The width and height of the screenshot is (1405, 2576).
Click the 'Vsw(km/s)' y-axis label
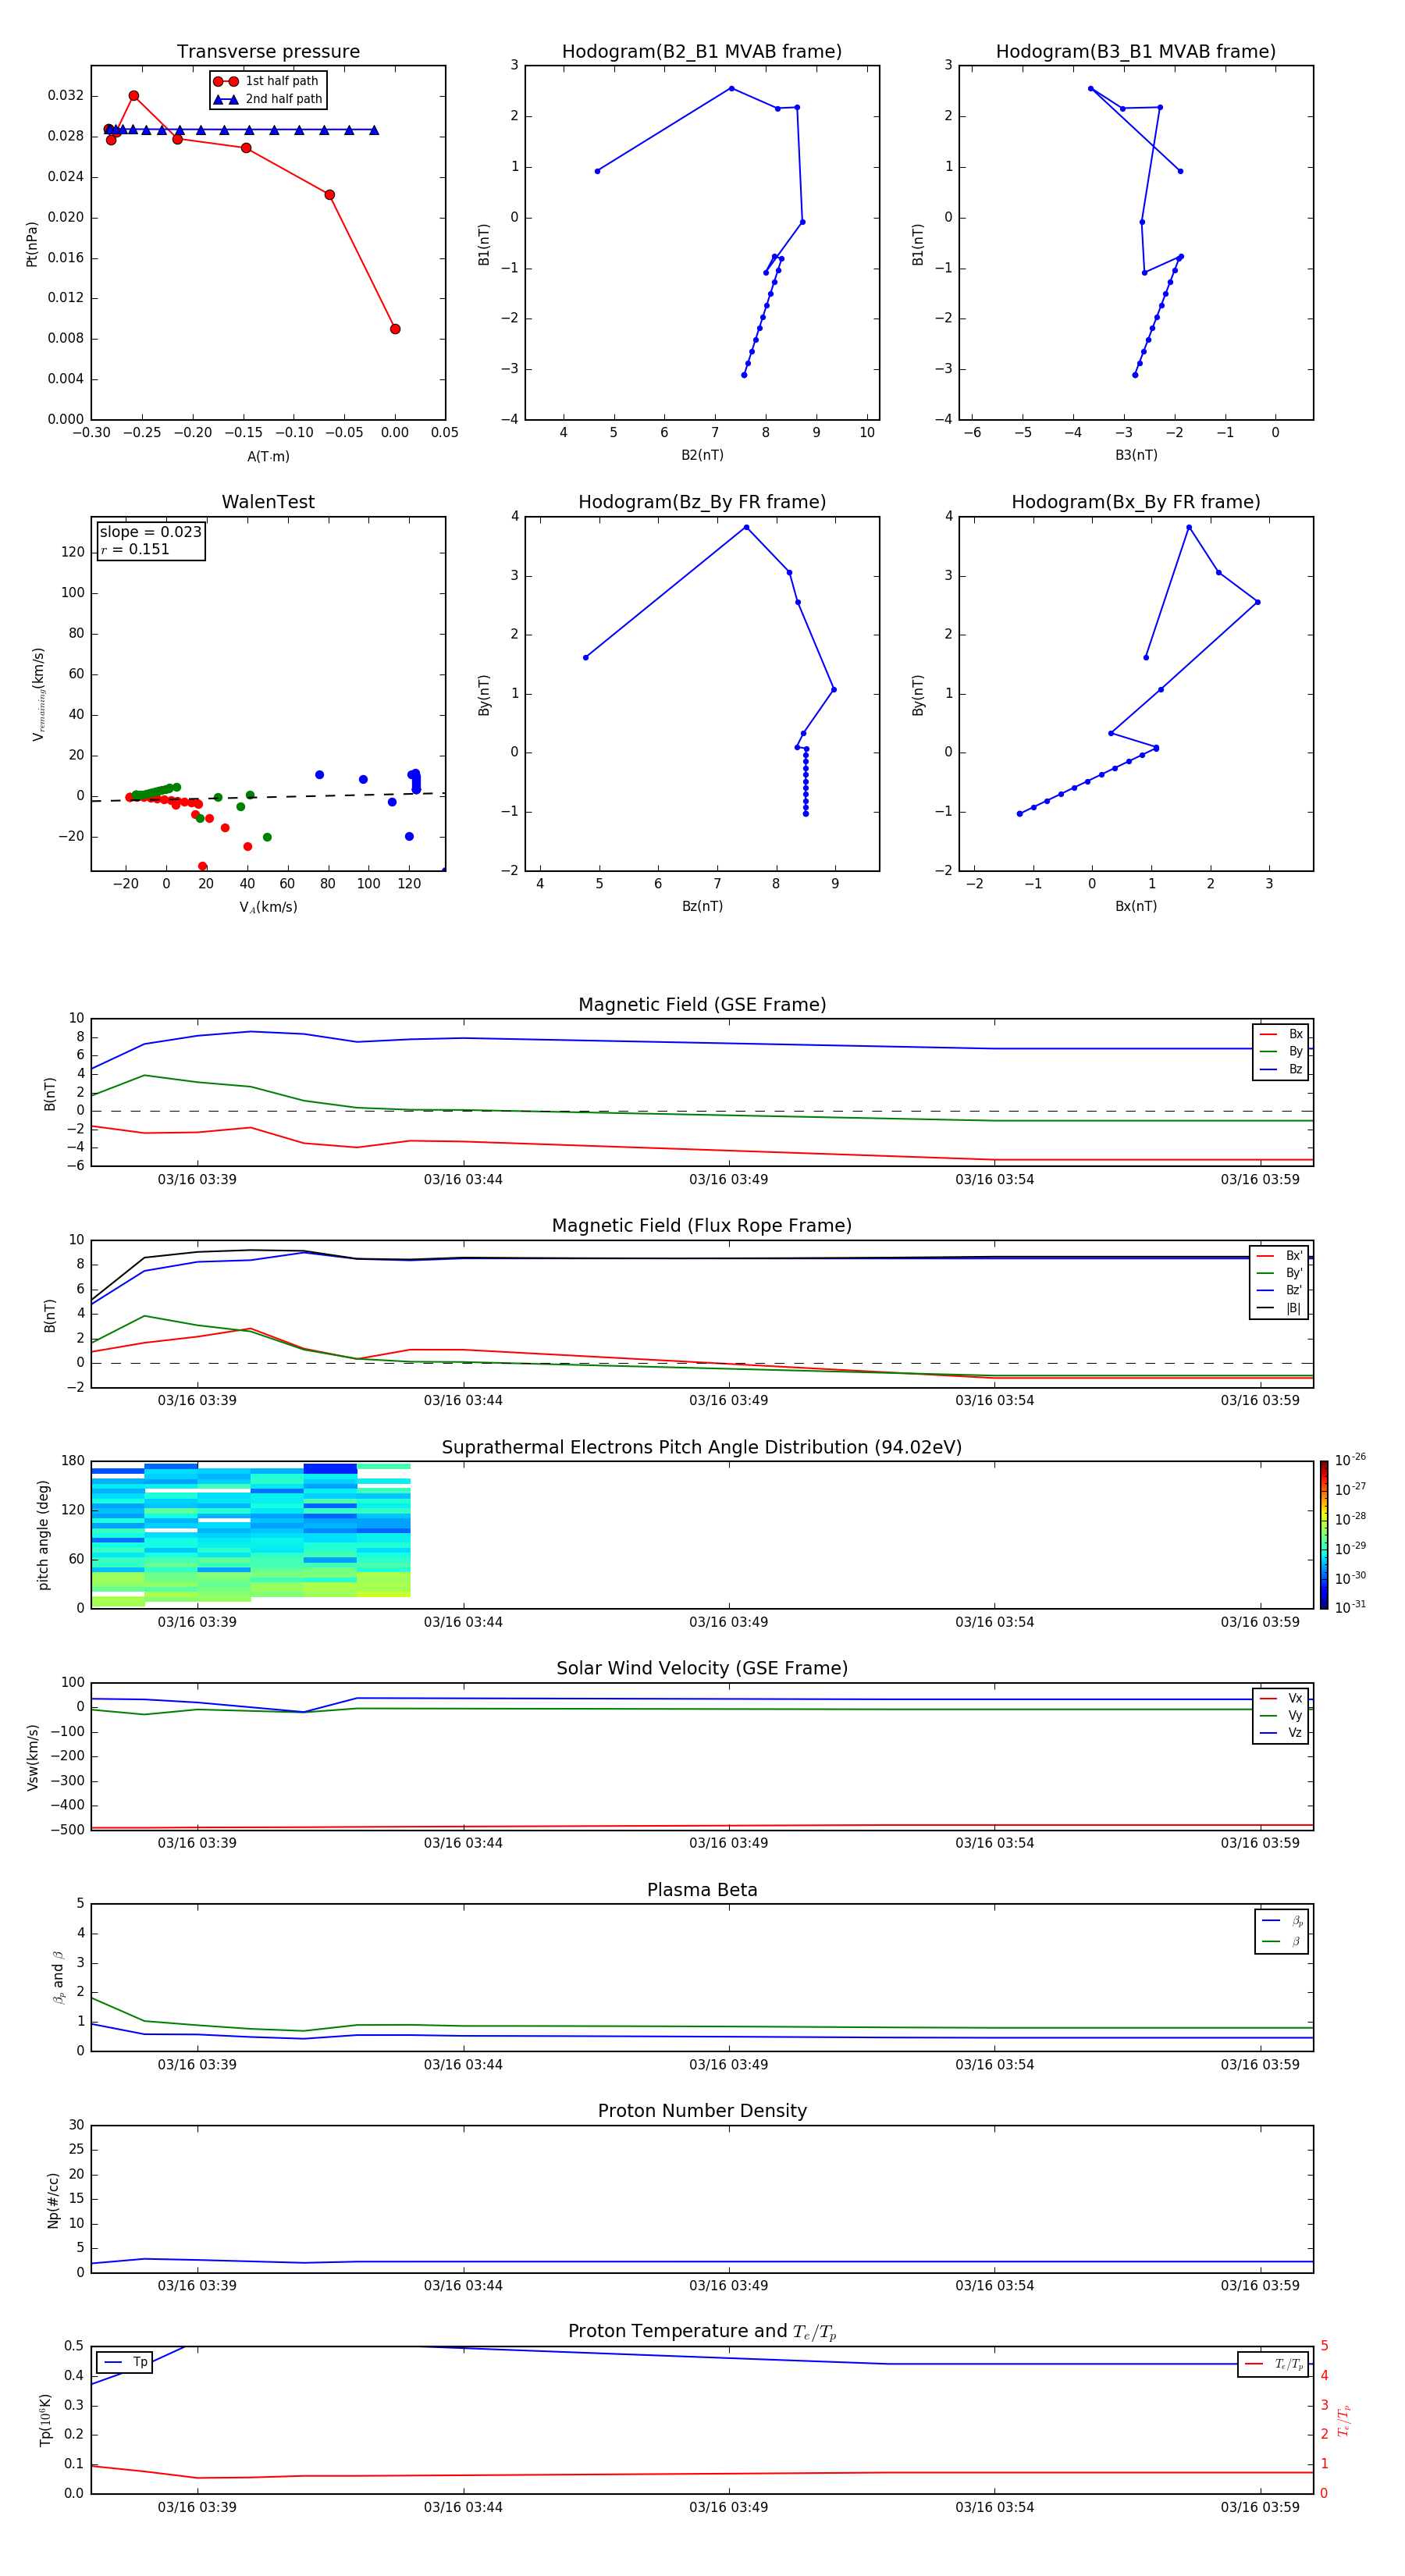[32, 1756]
